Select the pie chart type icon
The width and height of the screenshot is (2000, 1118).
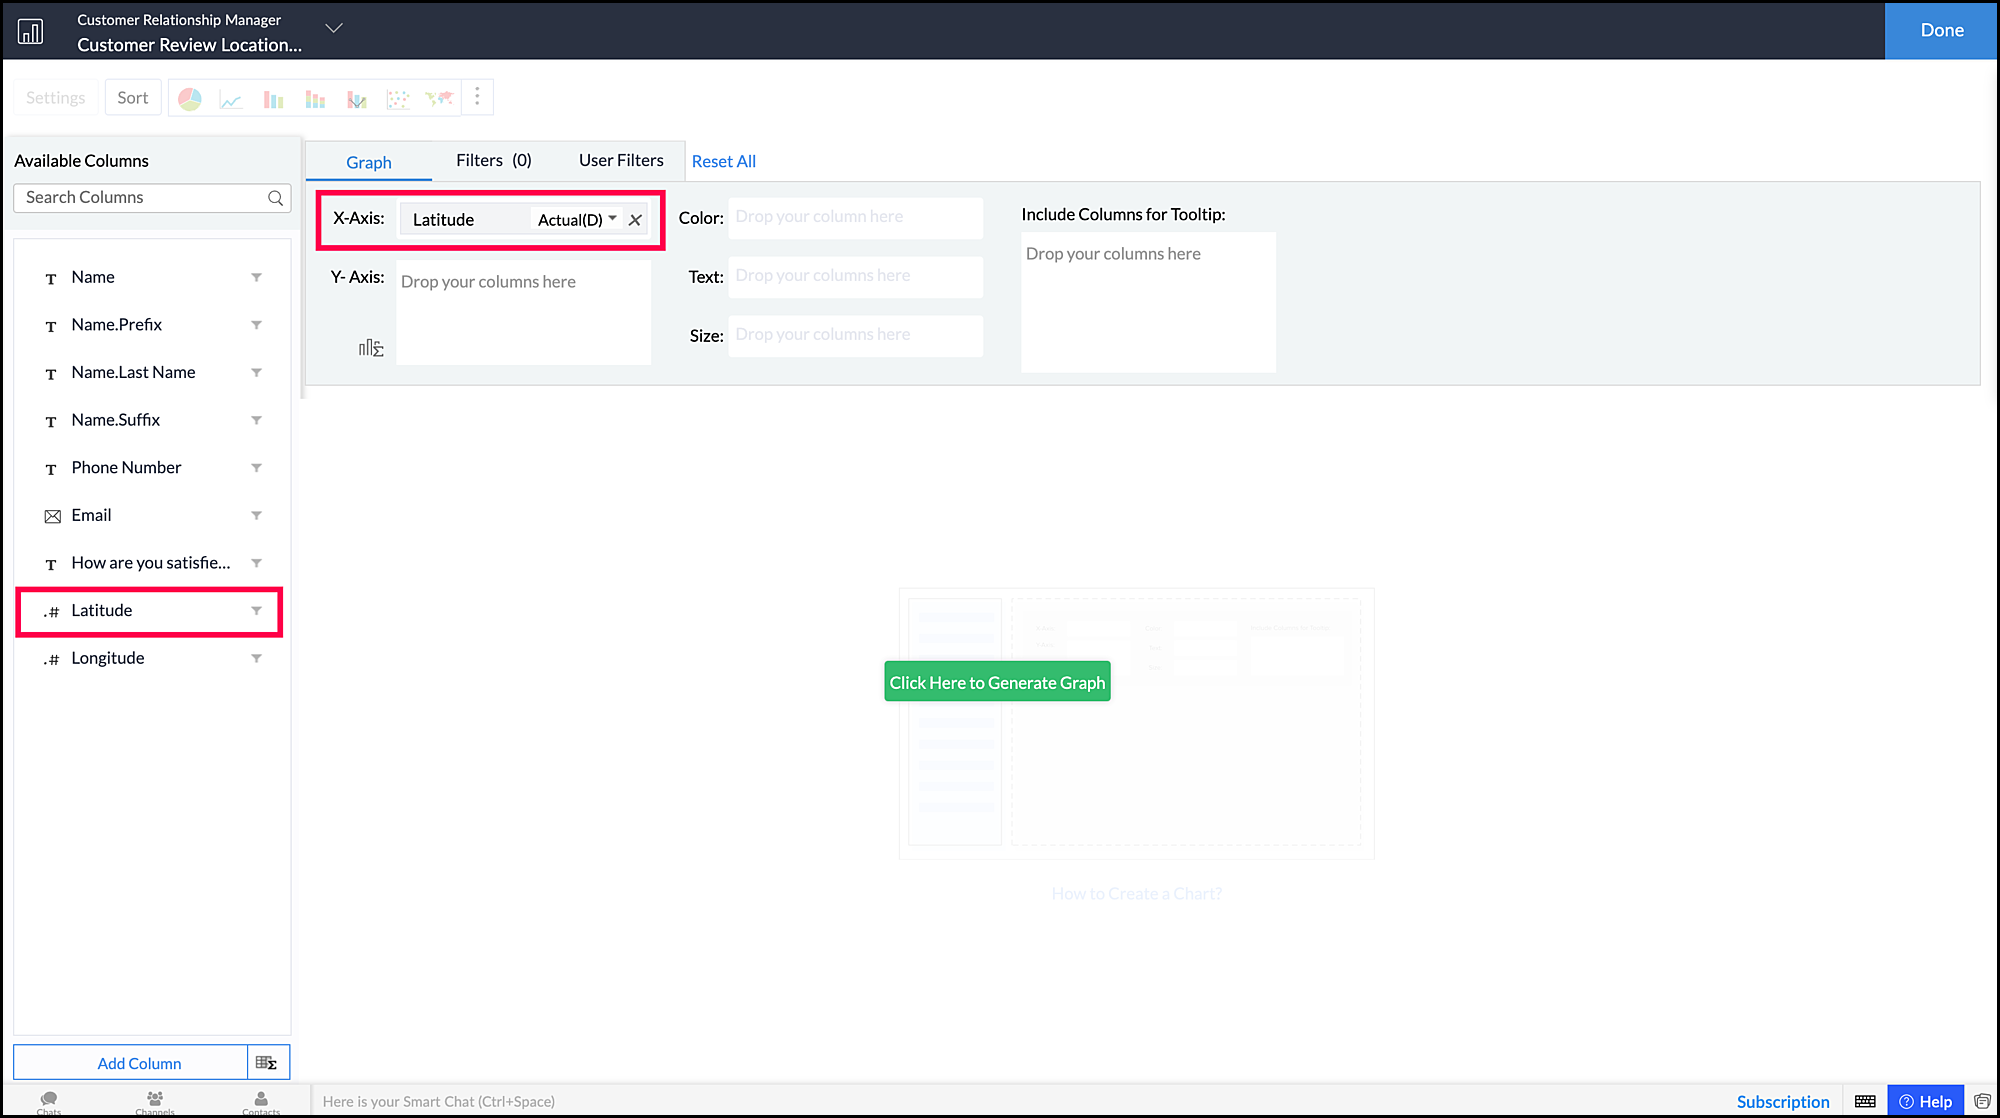190,98
